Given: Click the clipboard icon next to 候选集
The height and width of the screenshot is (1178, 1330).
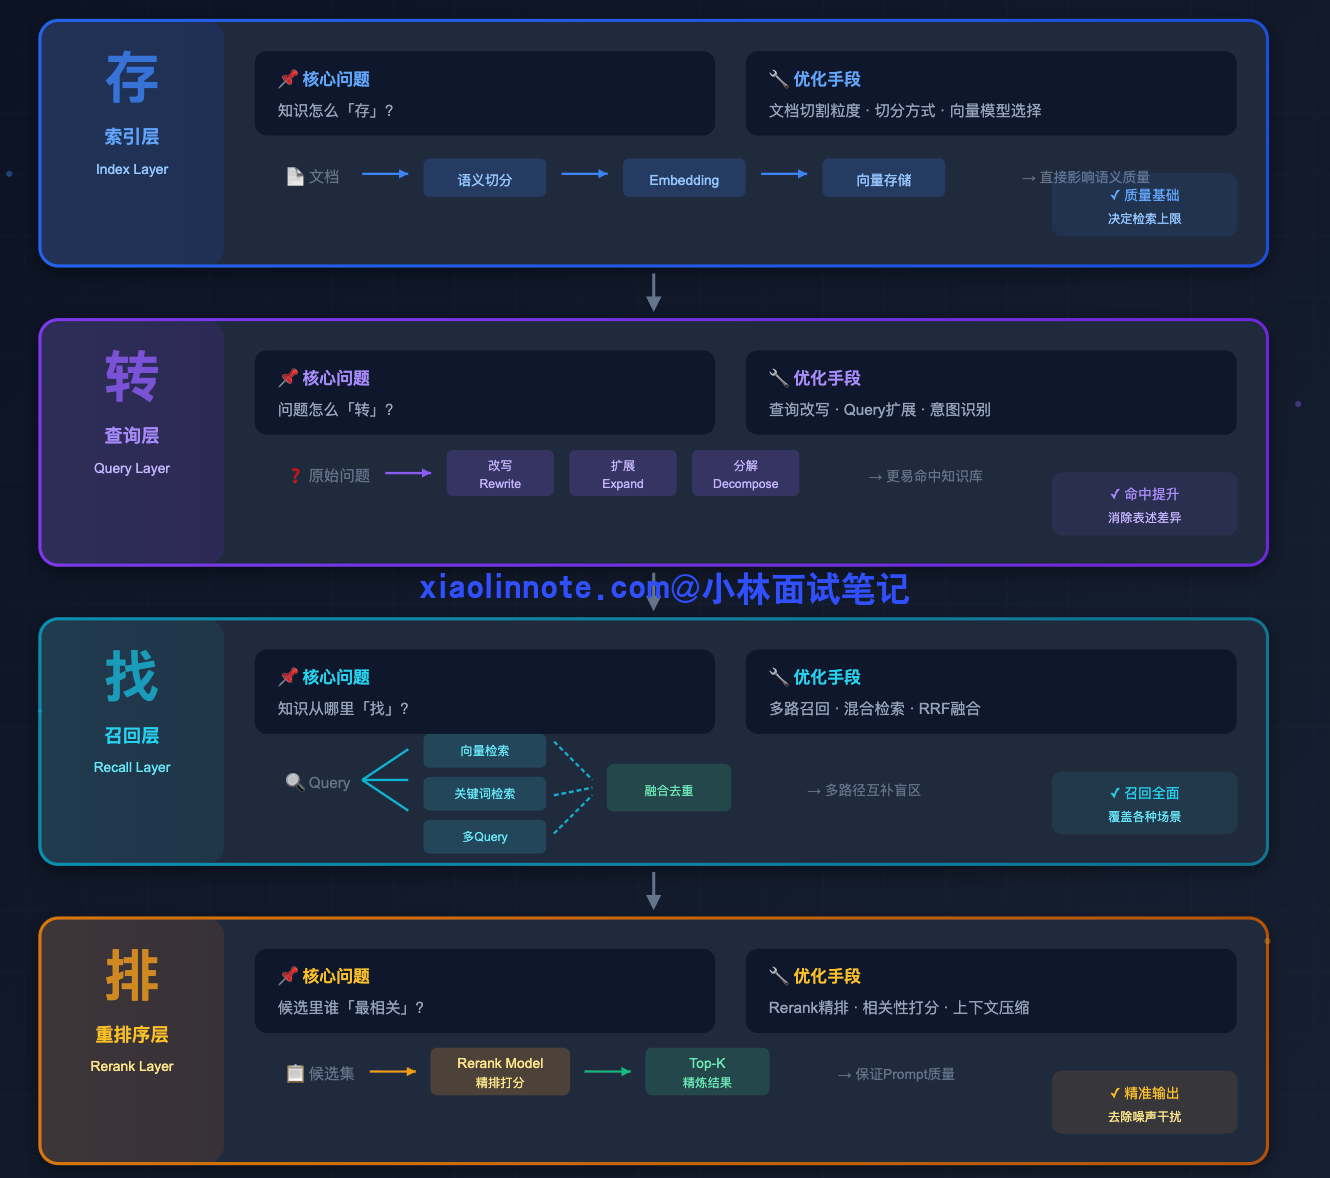Looking at the screenshot, I should tap(295, 1074).
